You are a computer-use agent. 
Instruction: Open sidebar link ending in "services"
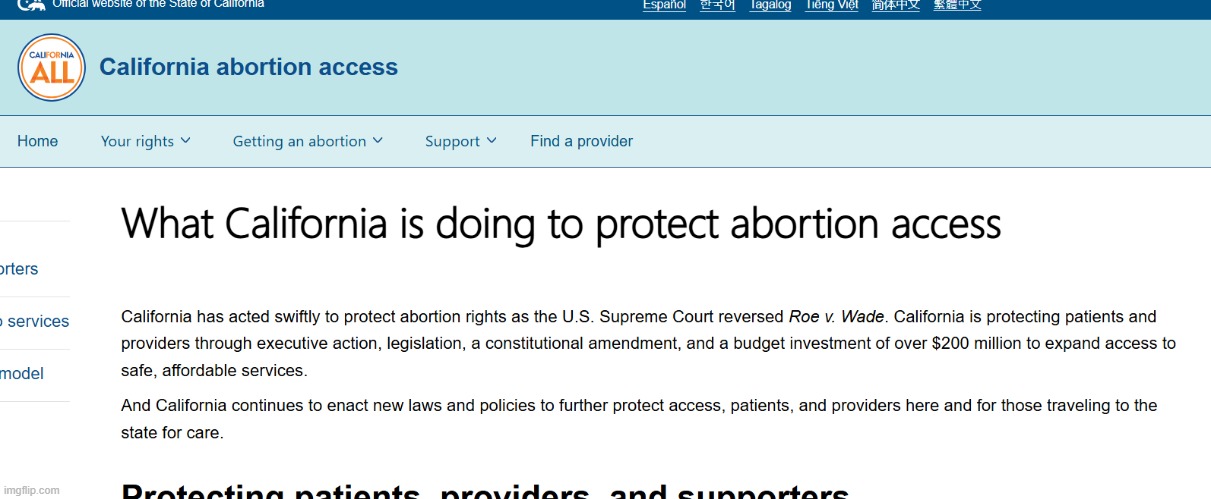coord(34,321)
